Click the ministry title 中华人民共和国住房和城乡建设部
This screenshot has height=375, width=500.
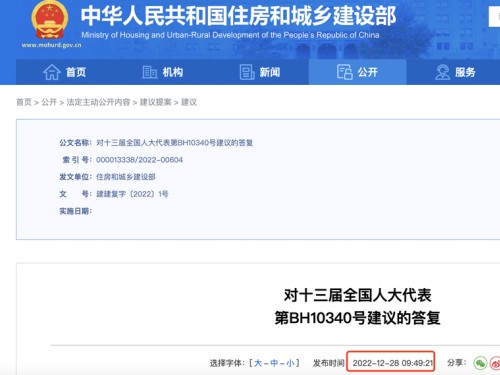tap(238, 16)
